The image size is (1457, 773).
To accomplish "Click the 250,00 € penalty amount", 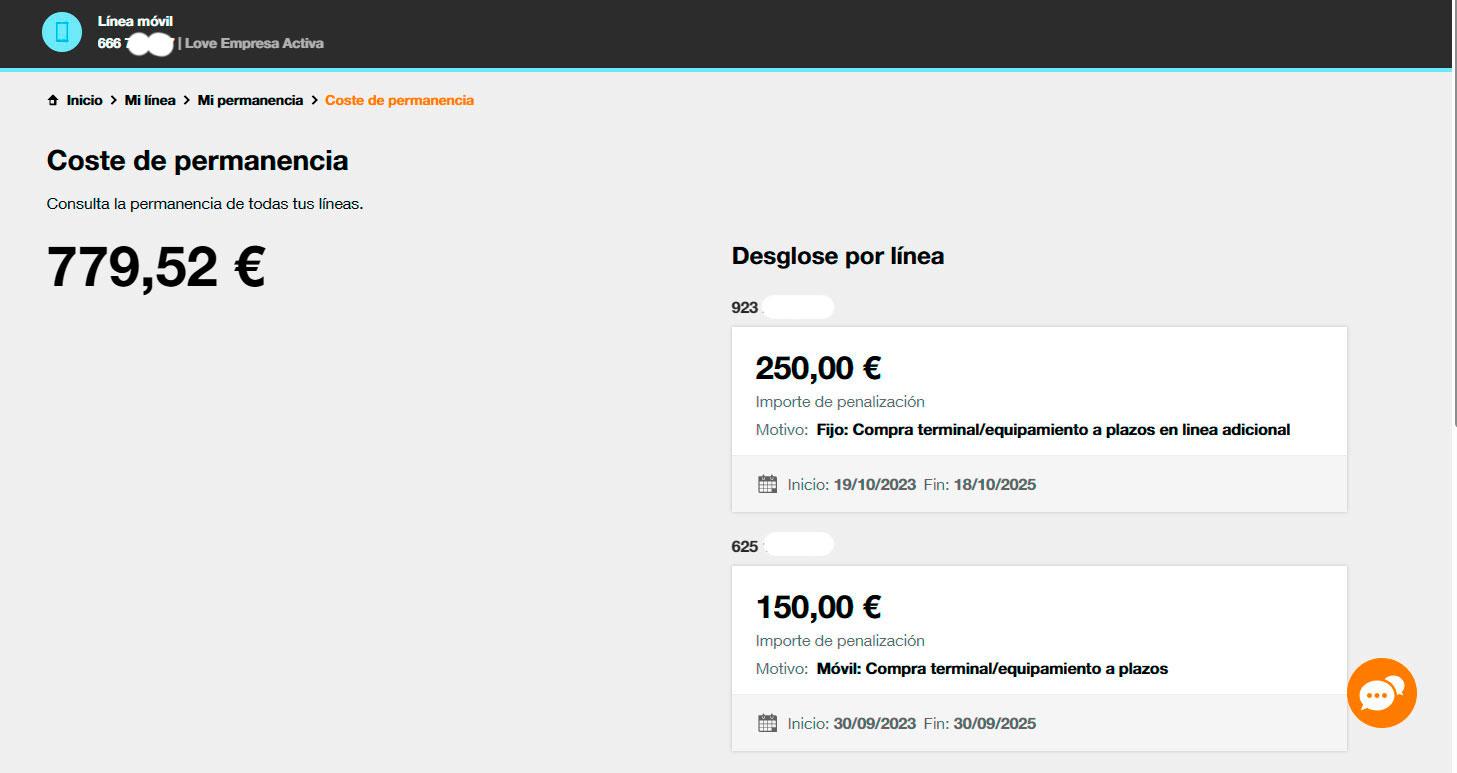I will click(818, 368).
